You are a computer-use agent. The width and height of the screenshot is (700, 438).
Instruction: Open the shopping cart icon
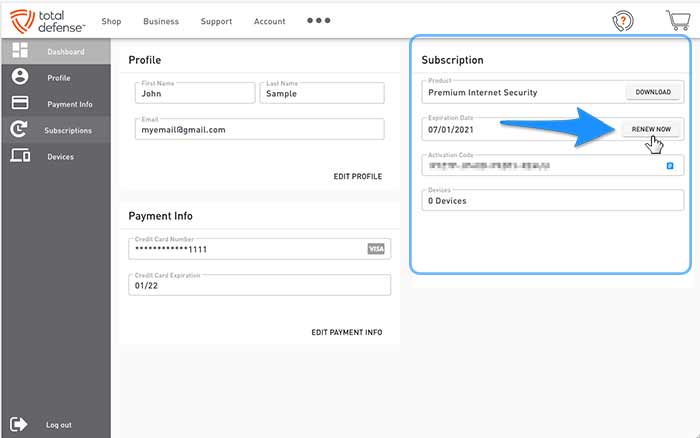click(678, 20)
